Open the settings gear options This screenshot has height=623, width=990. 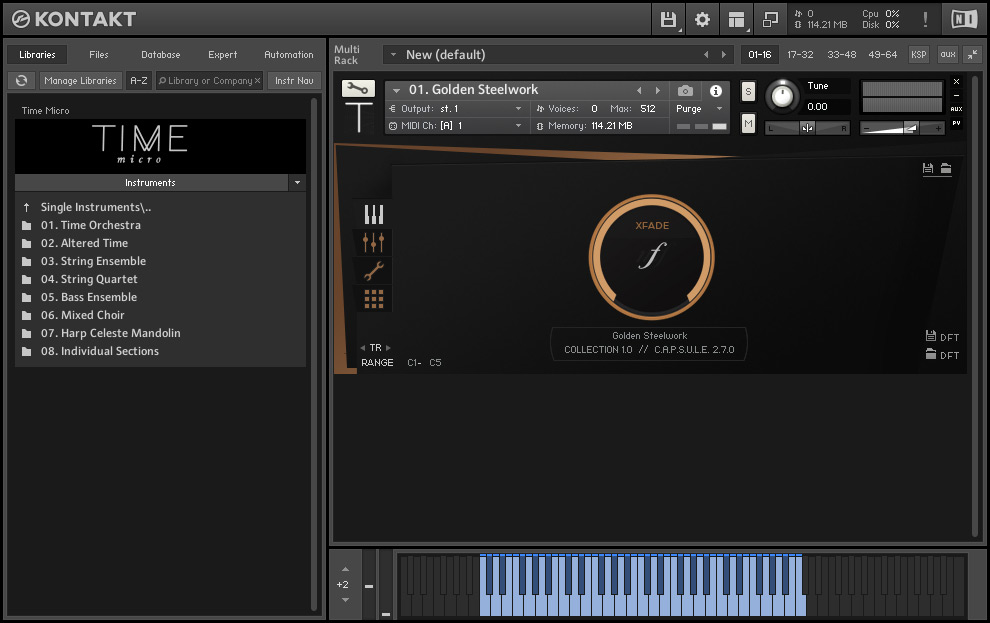point(702,19)
